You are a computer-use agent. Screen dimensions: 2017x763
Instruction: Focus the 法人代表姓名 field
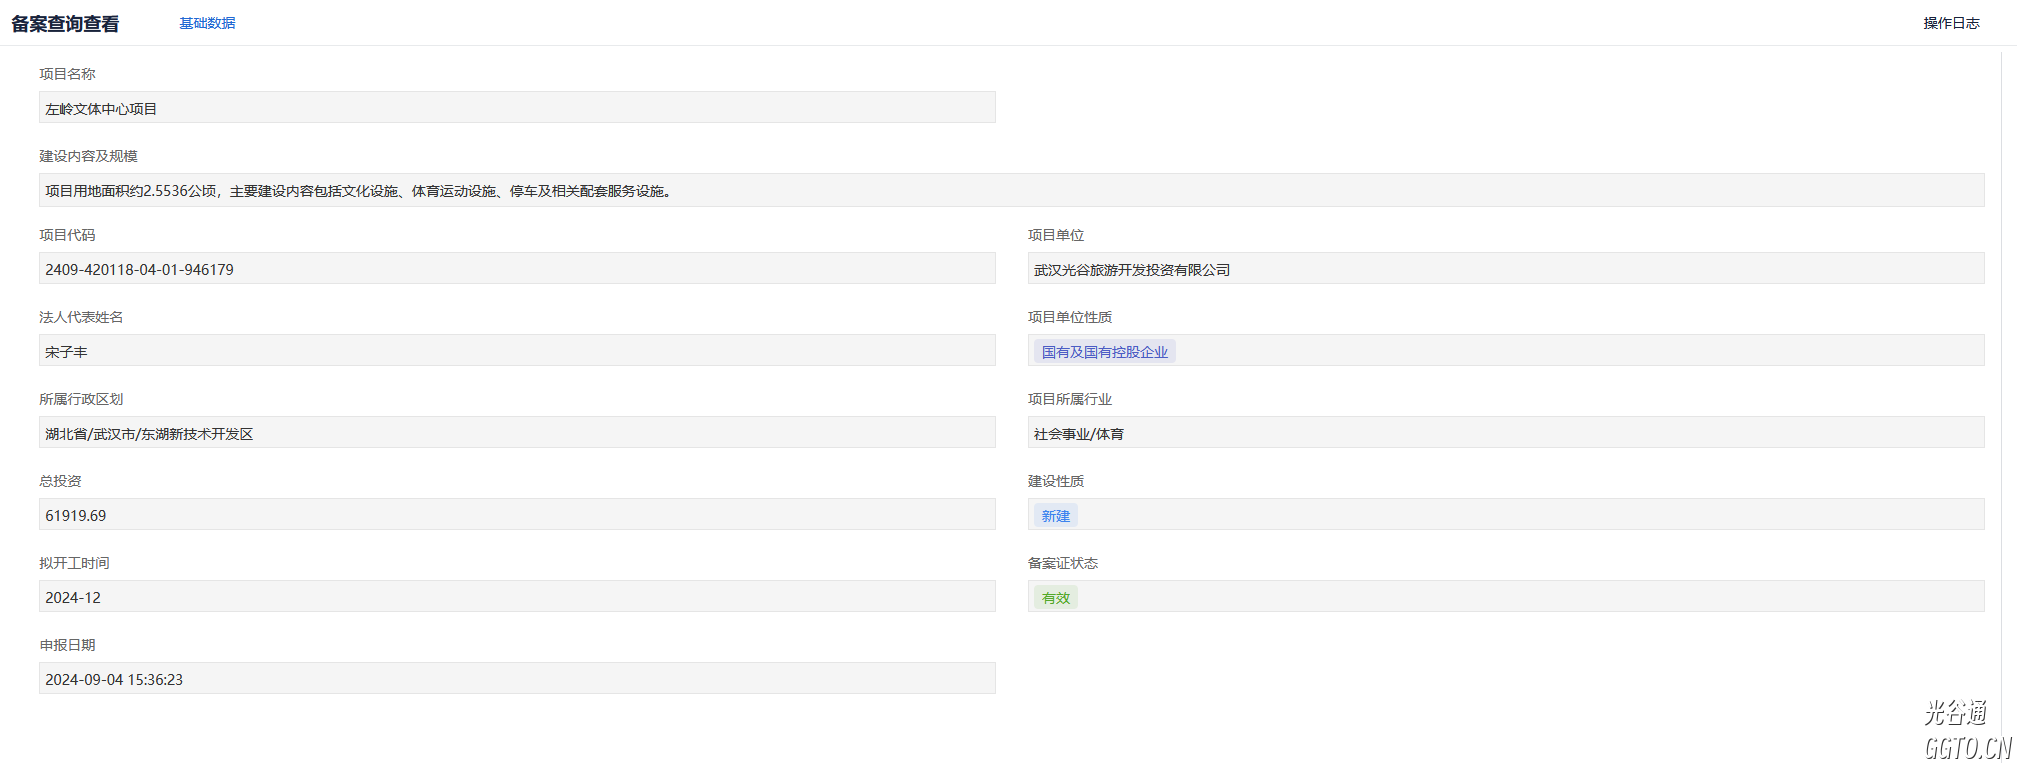click(516, 351)
